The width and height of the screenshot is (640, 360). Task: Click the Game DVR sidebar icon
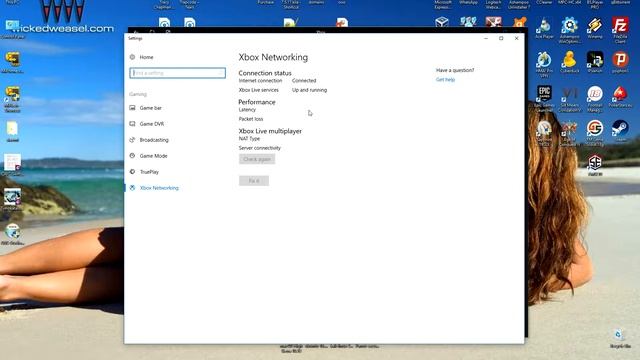(132, 124)
